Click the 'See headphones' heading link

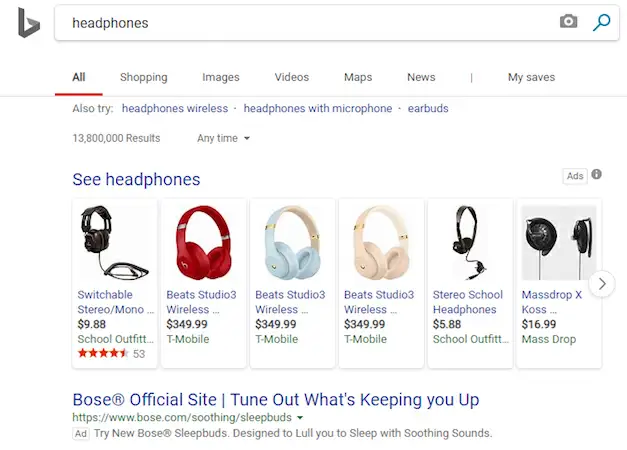pos(136,180)
